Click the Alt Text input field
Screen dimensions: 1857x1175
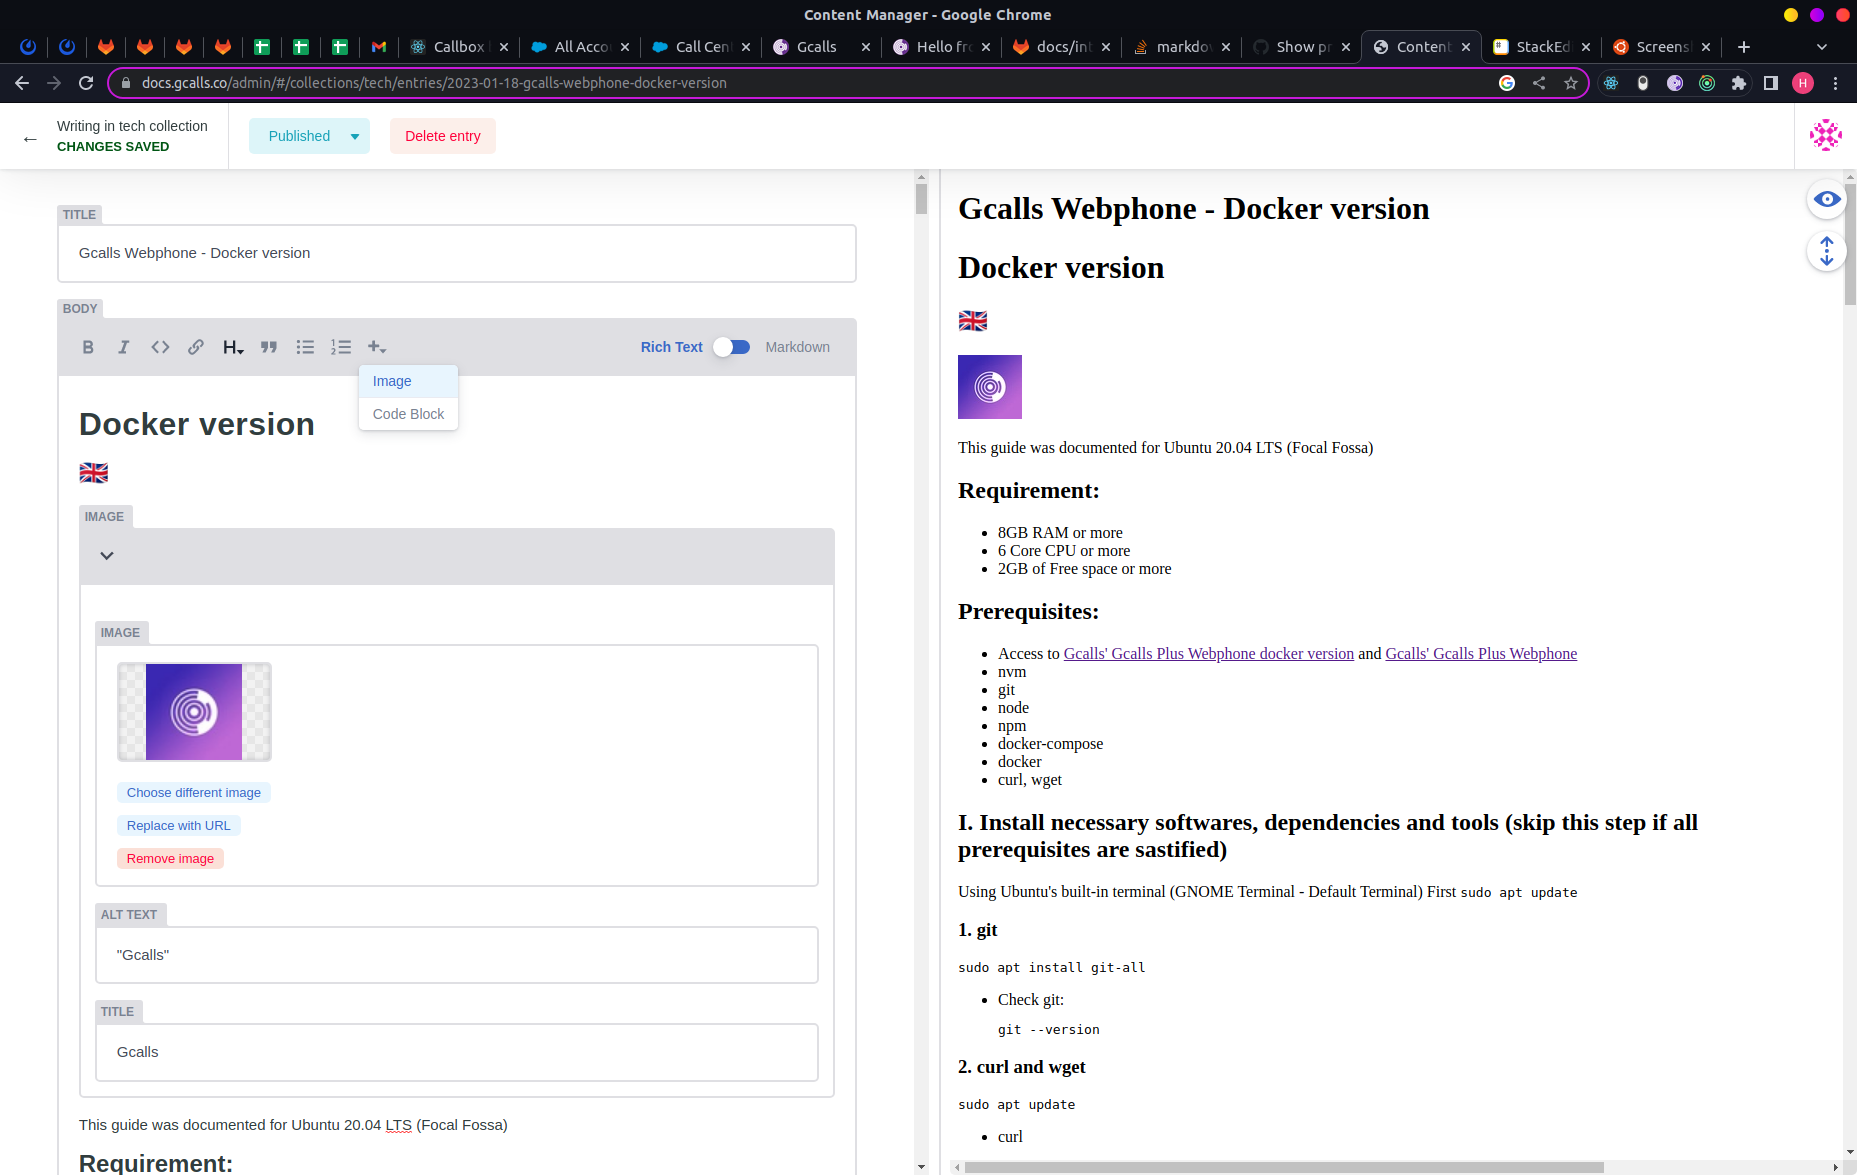pos(457,955)
